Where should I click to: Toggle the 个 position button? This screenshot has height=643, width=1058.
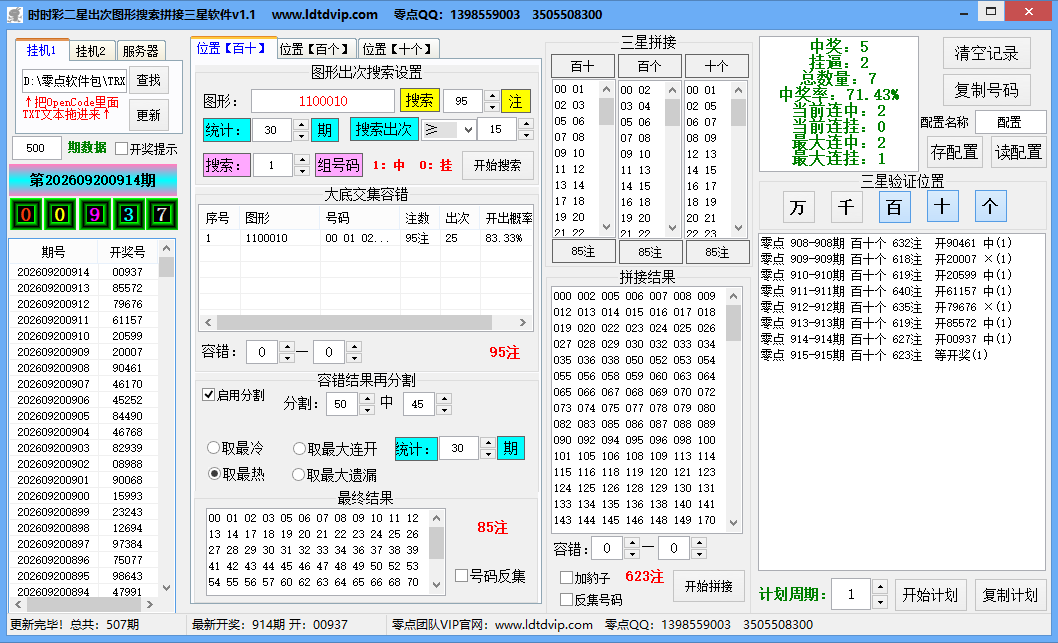point(990,207)
